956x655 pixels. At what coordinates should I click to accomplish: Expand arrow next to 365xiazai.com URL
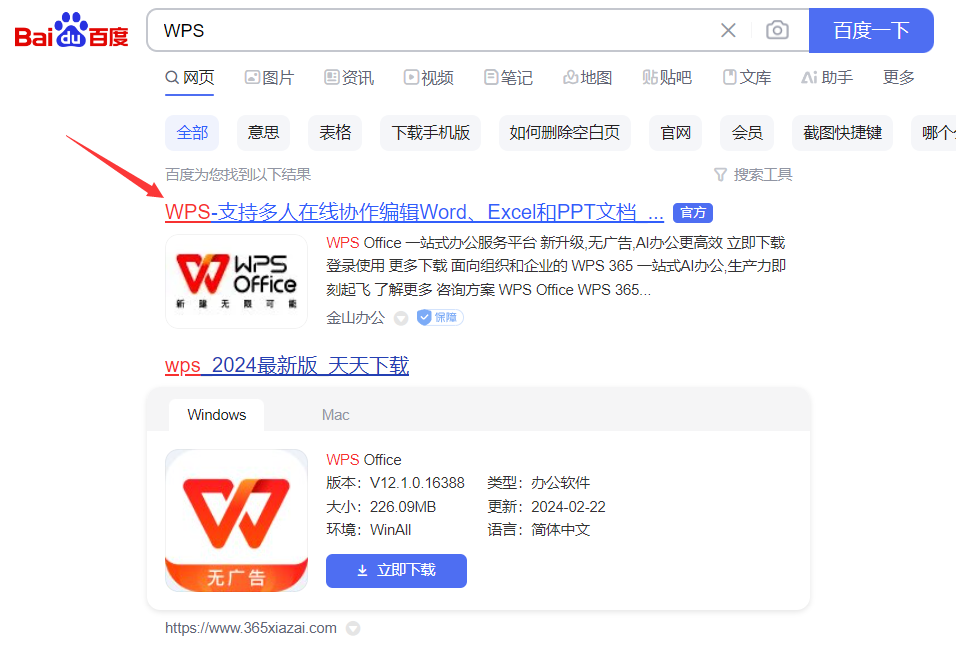tap(353, 629)
